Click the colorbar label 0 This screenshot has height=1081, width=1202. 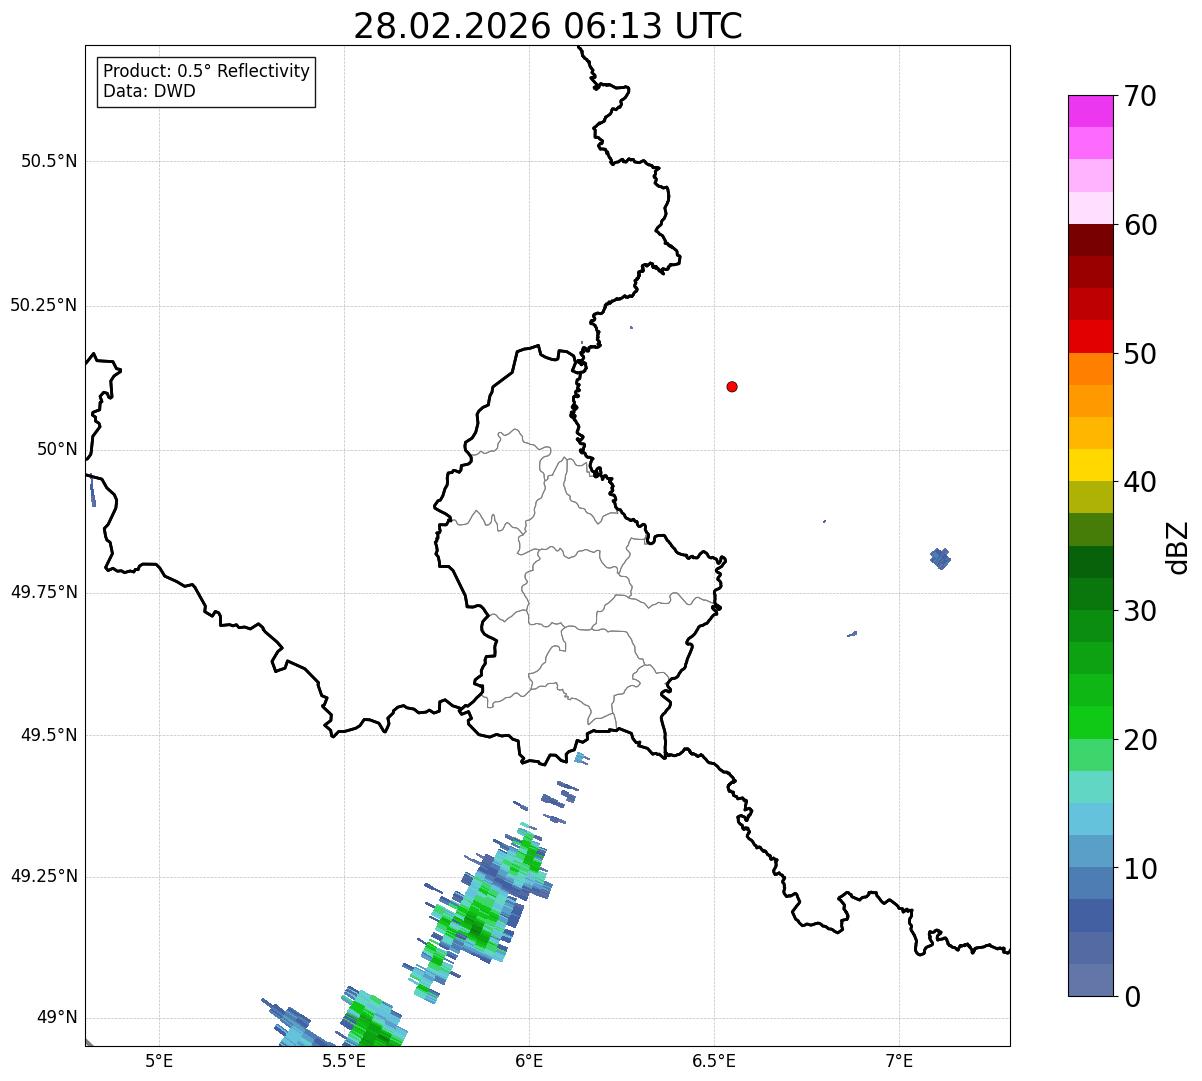click(1133, 997)
